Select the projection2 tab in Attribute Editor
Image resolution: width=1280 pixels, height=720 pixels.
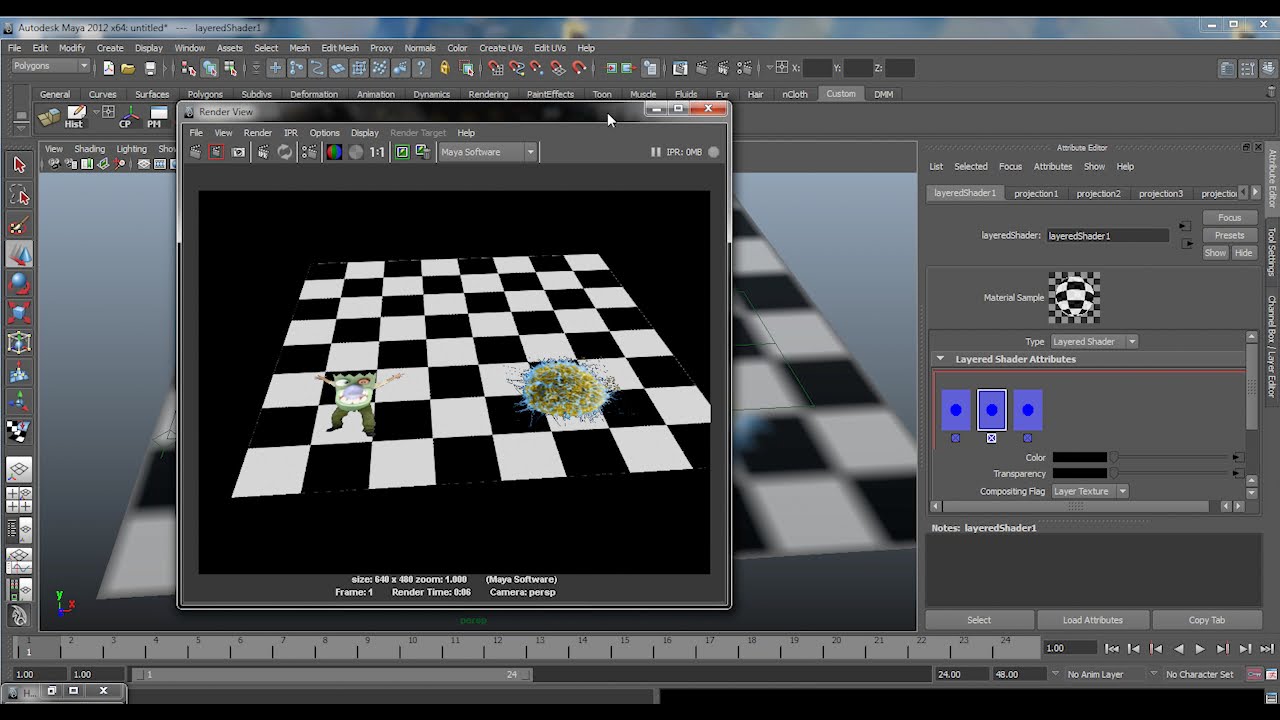pyautogui.click(x=1098, y=193)
